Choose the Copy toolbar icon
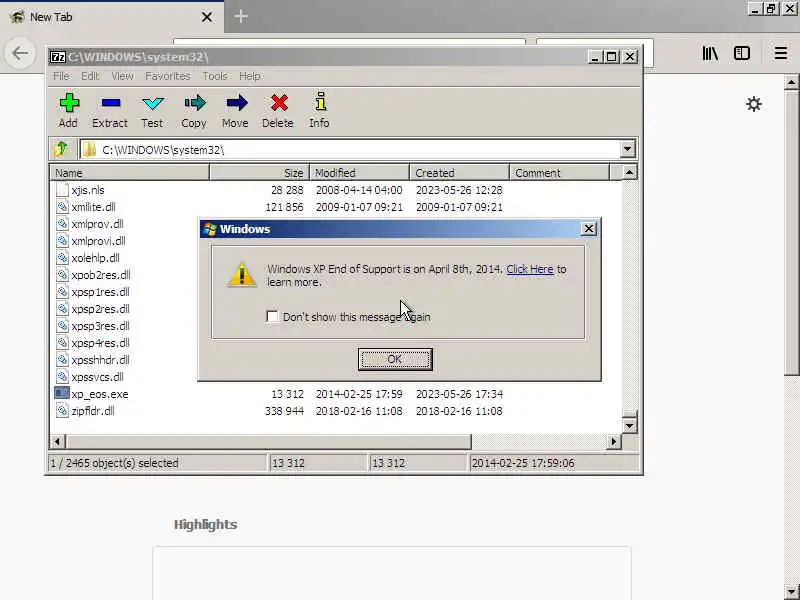800x600 pixels. [195, 103]
